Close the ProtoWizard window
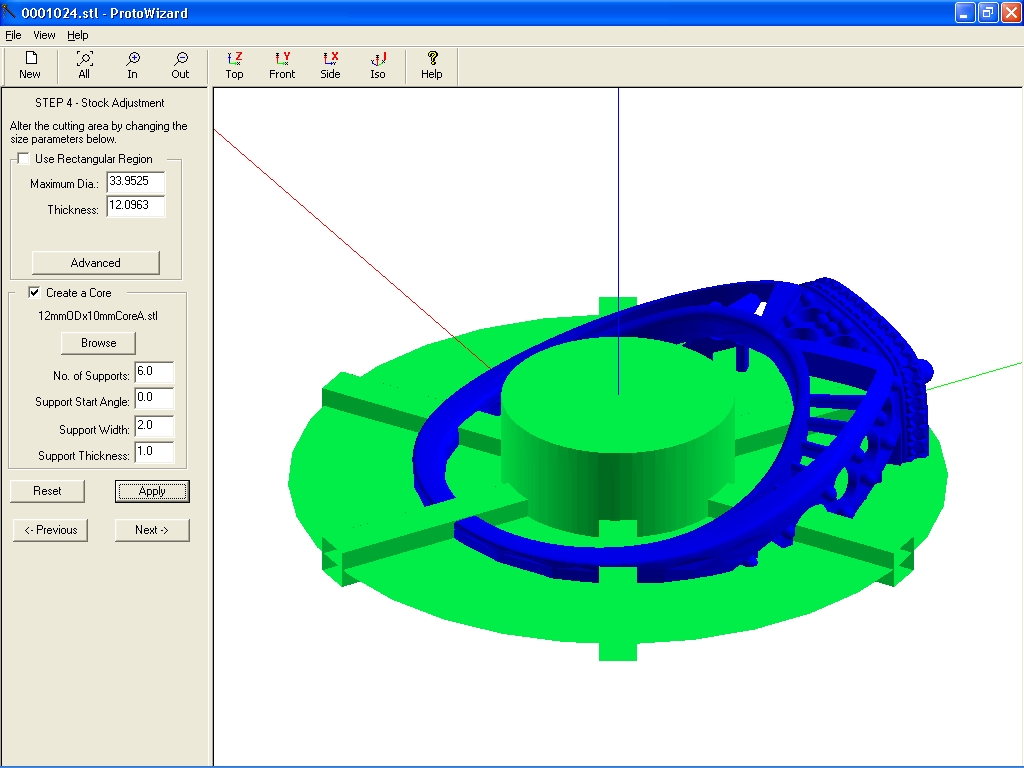Screen dimensions: 1024x768 click(1011, 12)
